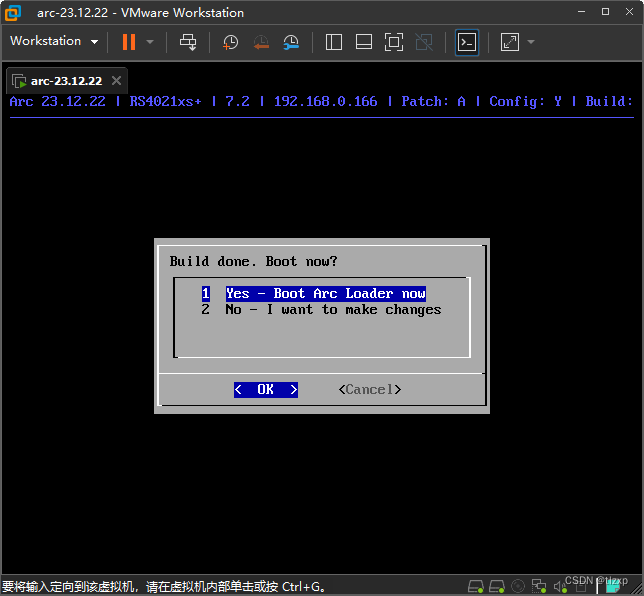
Task: Open the snapshot manager icon
Action: 291,42
